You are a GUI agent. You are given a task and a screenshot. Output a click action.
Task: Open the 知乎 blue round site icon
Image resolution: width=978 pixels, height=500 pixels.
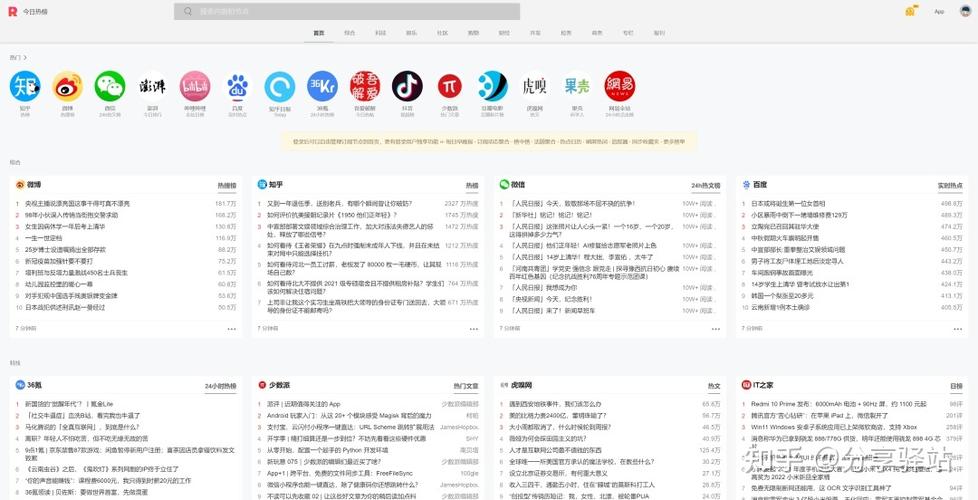click(25, 86)
